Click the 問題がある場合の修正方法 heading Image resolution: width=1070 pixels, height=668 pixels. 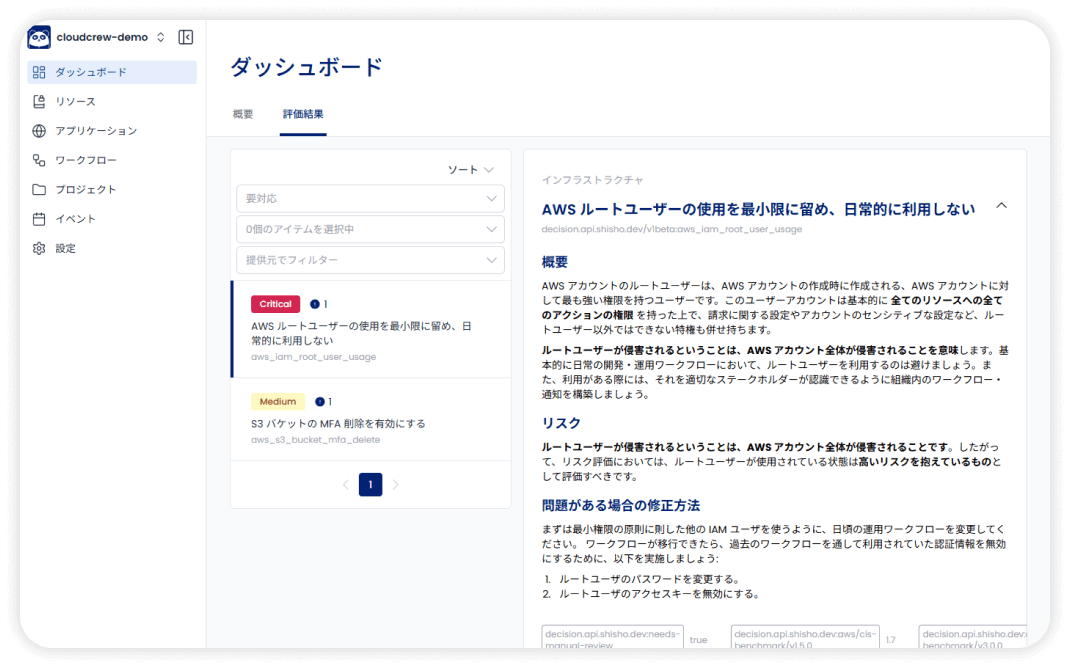point(621,506)
